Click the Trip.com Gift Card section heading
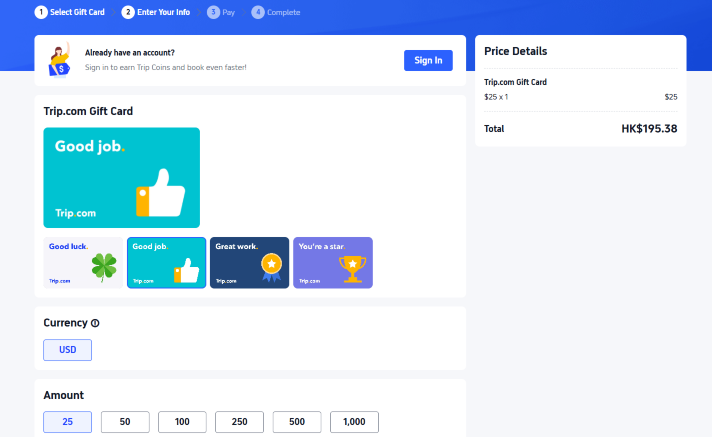Viewport: 712px width, 437px height. [x=88, y=111]
